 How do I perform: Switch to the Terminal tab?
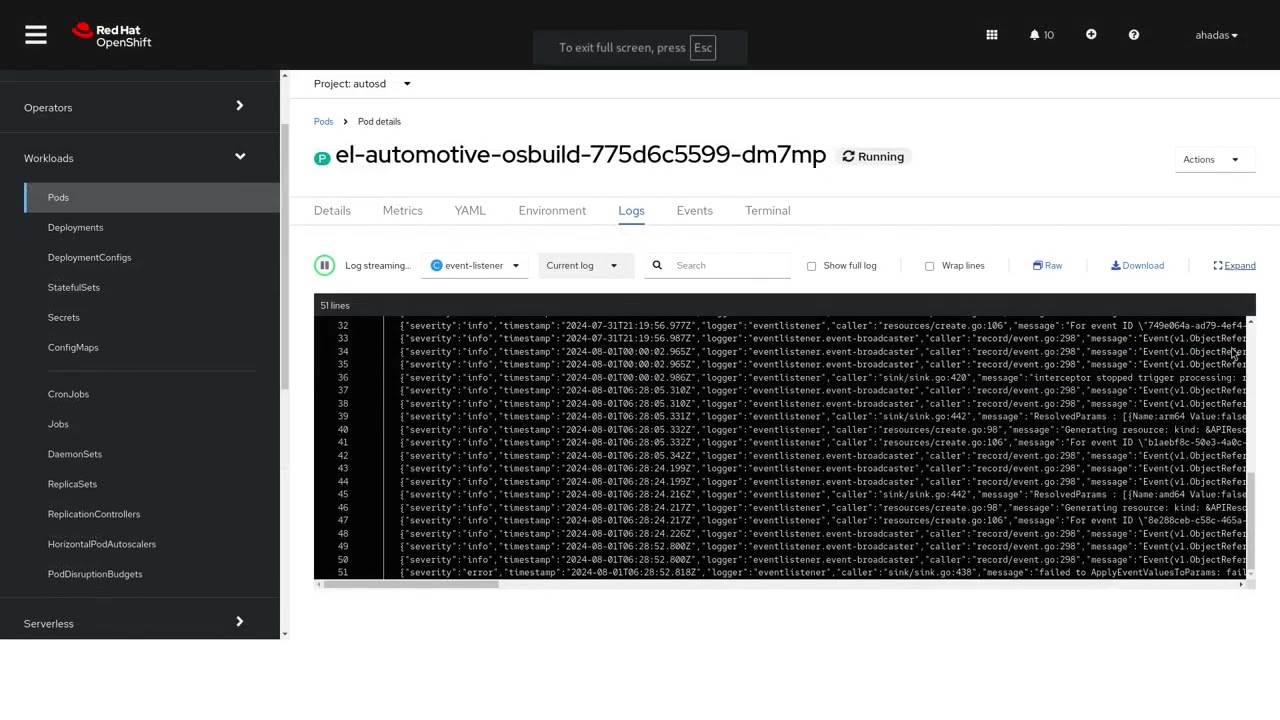(x=767, y=210)
